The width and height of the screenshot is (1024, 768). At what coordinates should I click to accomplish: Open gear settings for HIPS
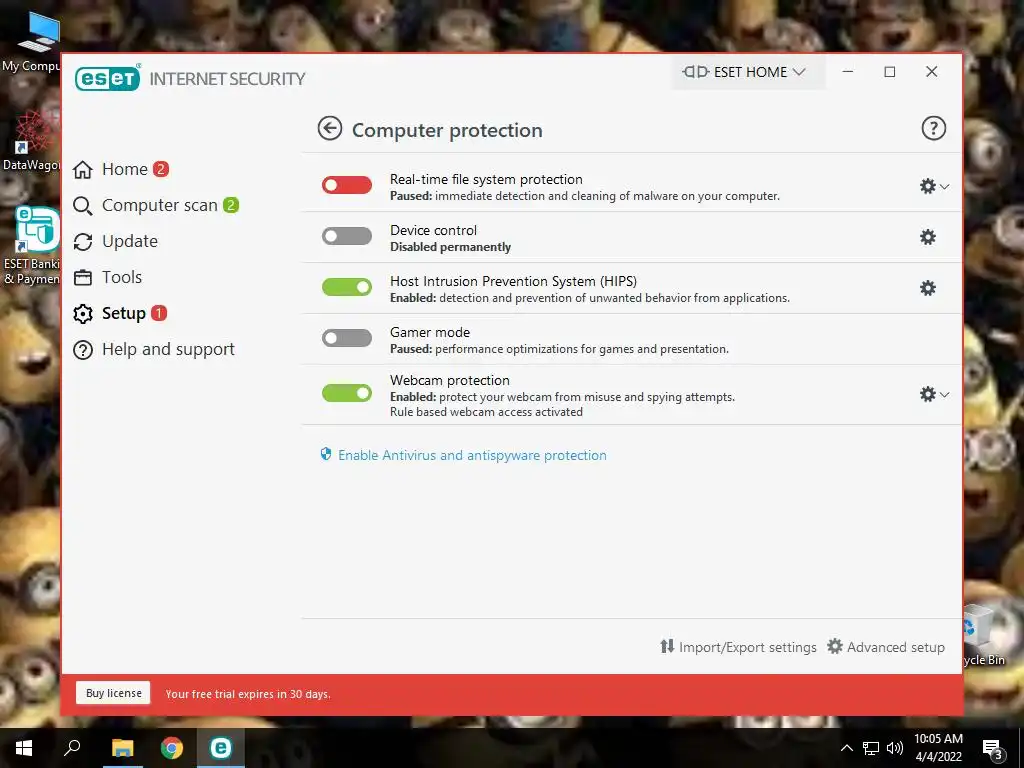point(927,288)
